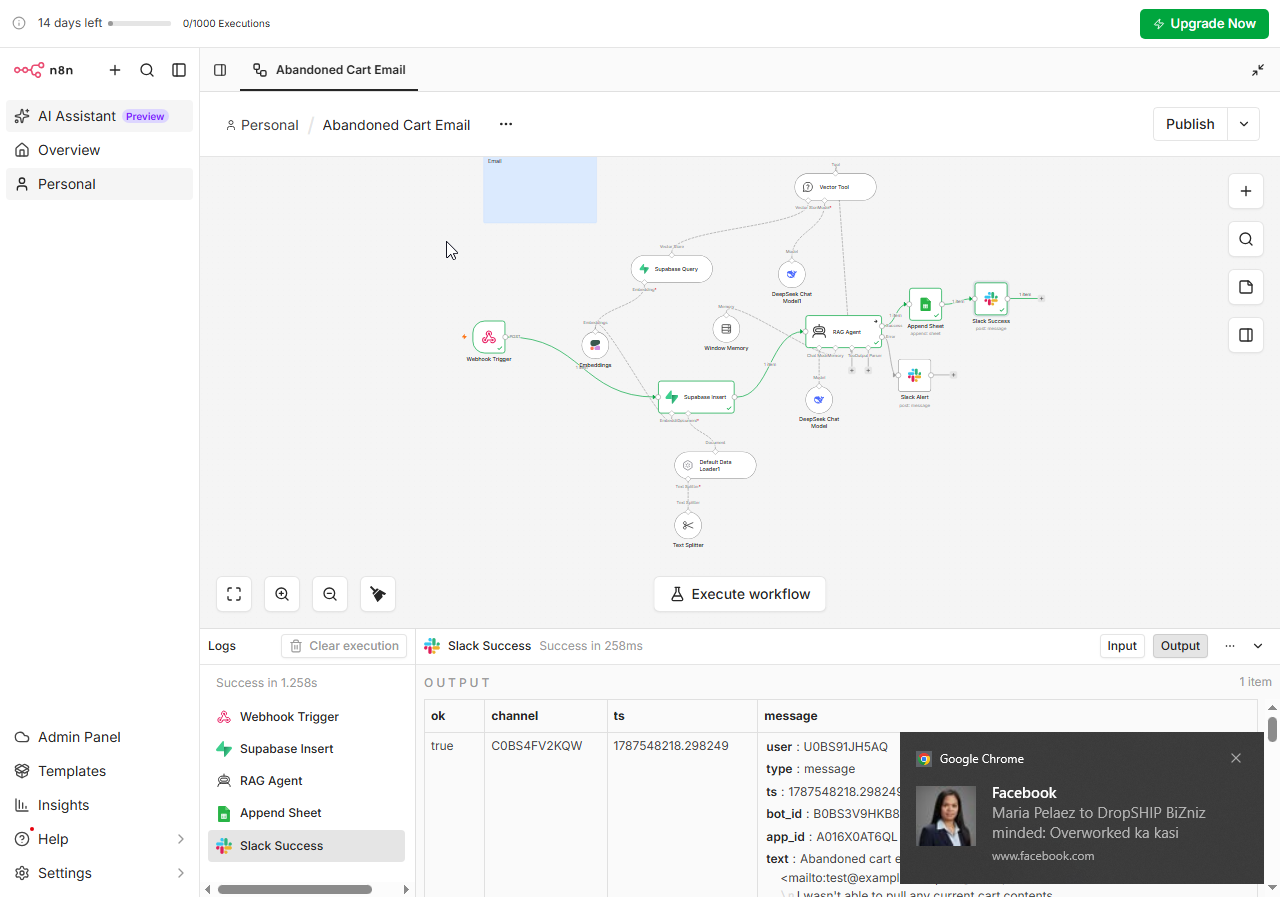Collapse the left sidebar with panel icon
This screenshot has width=1280, height=897.
point(179,70)
